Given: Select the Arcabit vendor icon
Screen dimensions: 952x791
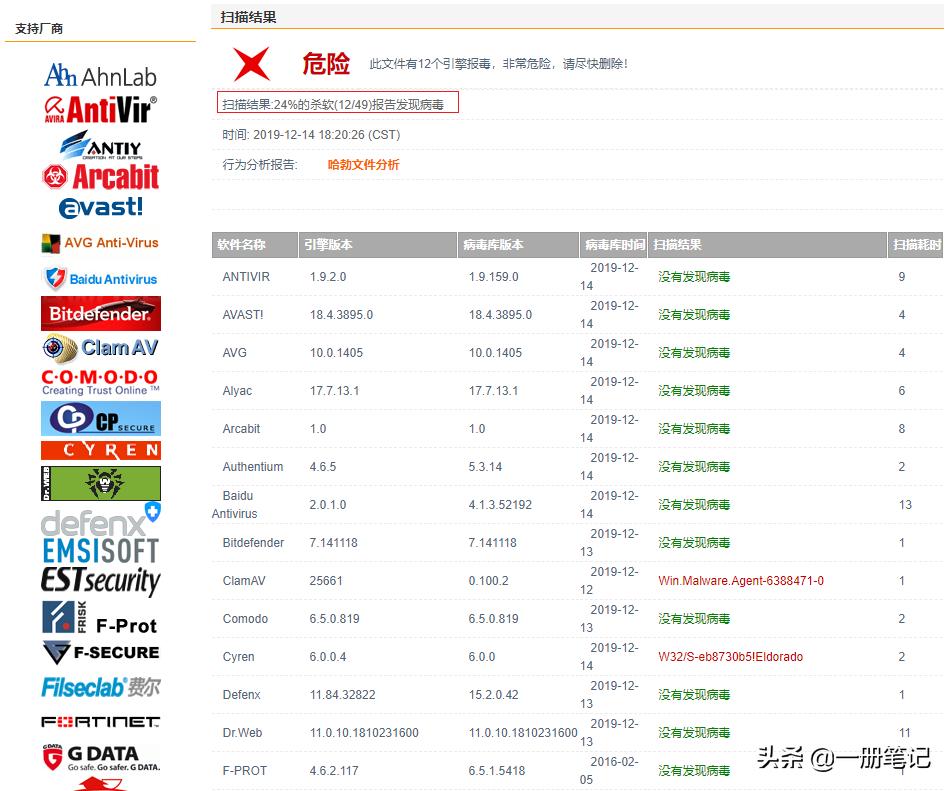Looking at the screenshot, I should 100,176.
